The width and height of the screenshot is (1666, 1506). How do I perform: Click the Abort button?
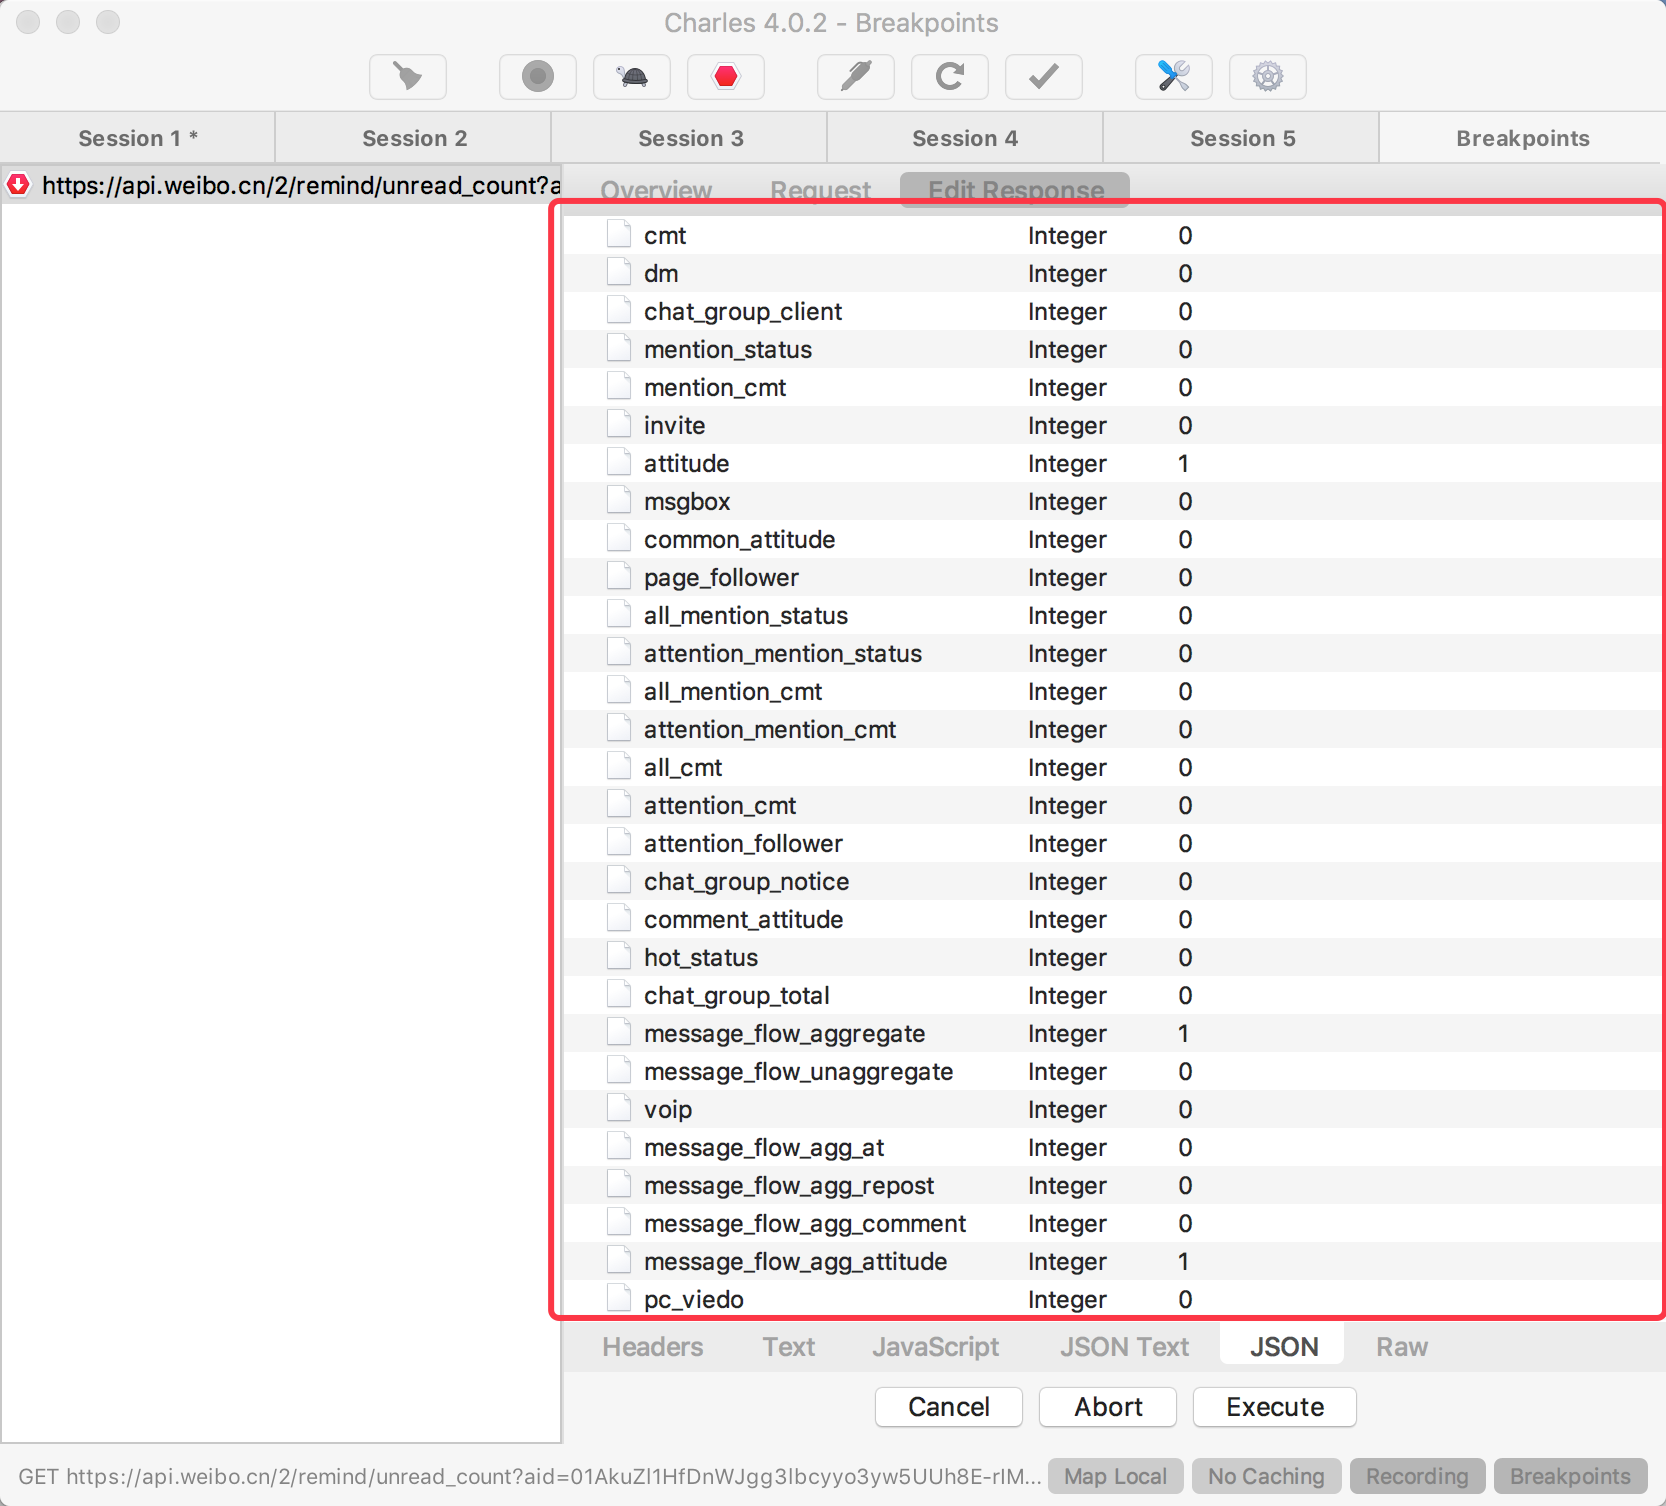coord(1108,1407)
